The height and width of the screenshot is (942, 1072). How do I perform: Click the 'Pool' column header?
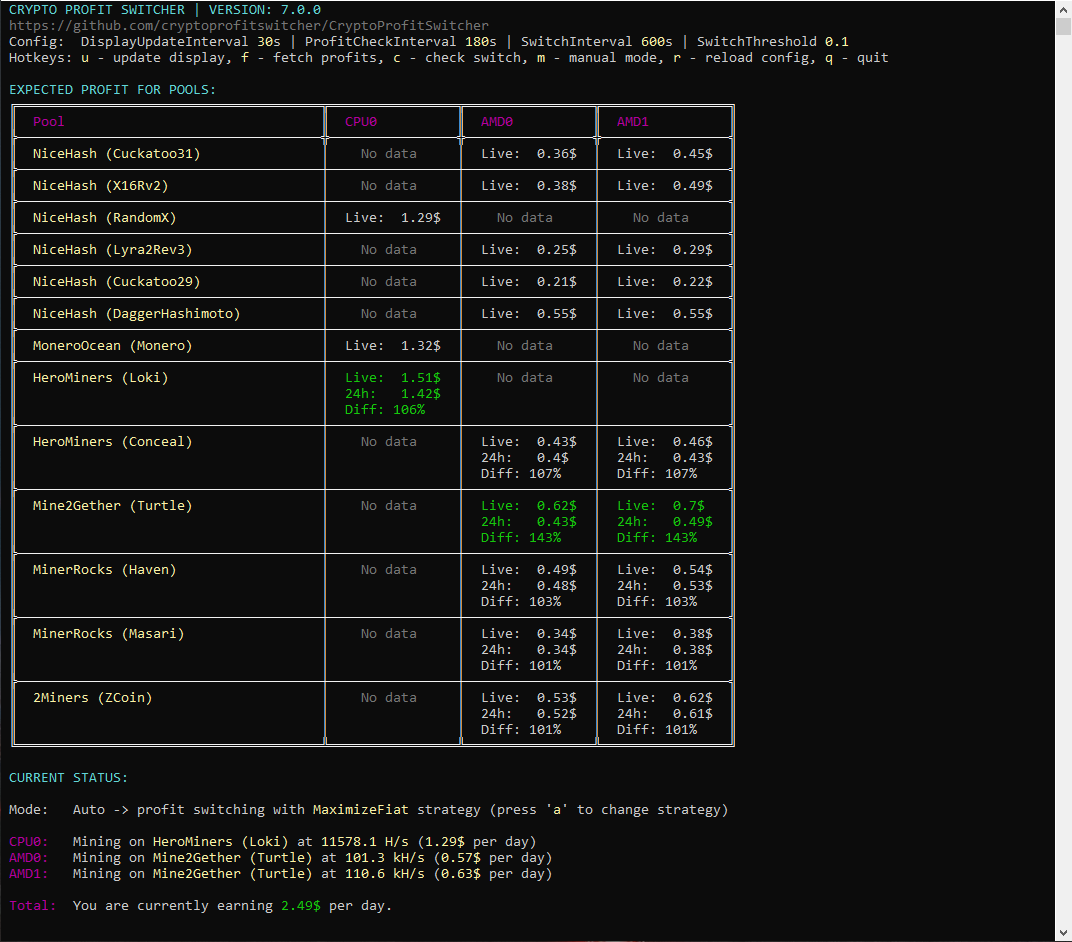tap(49, 122)
